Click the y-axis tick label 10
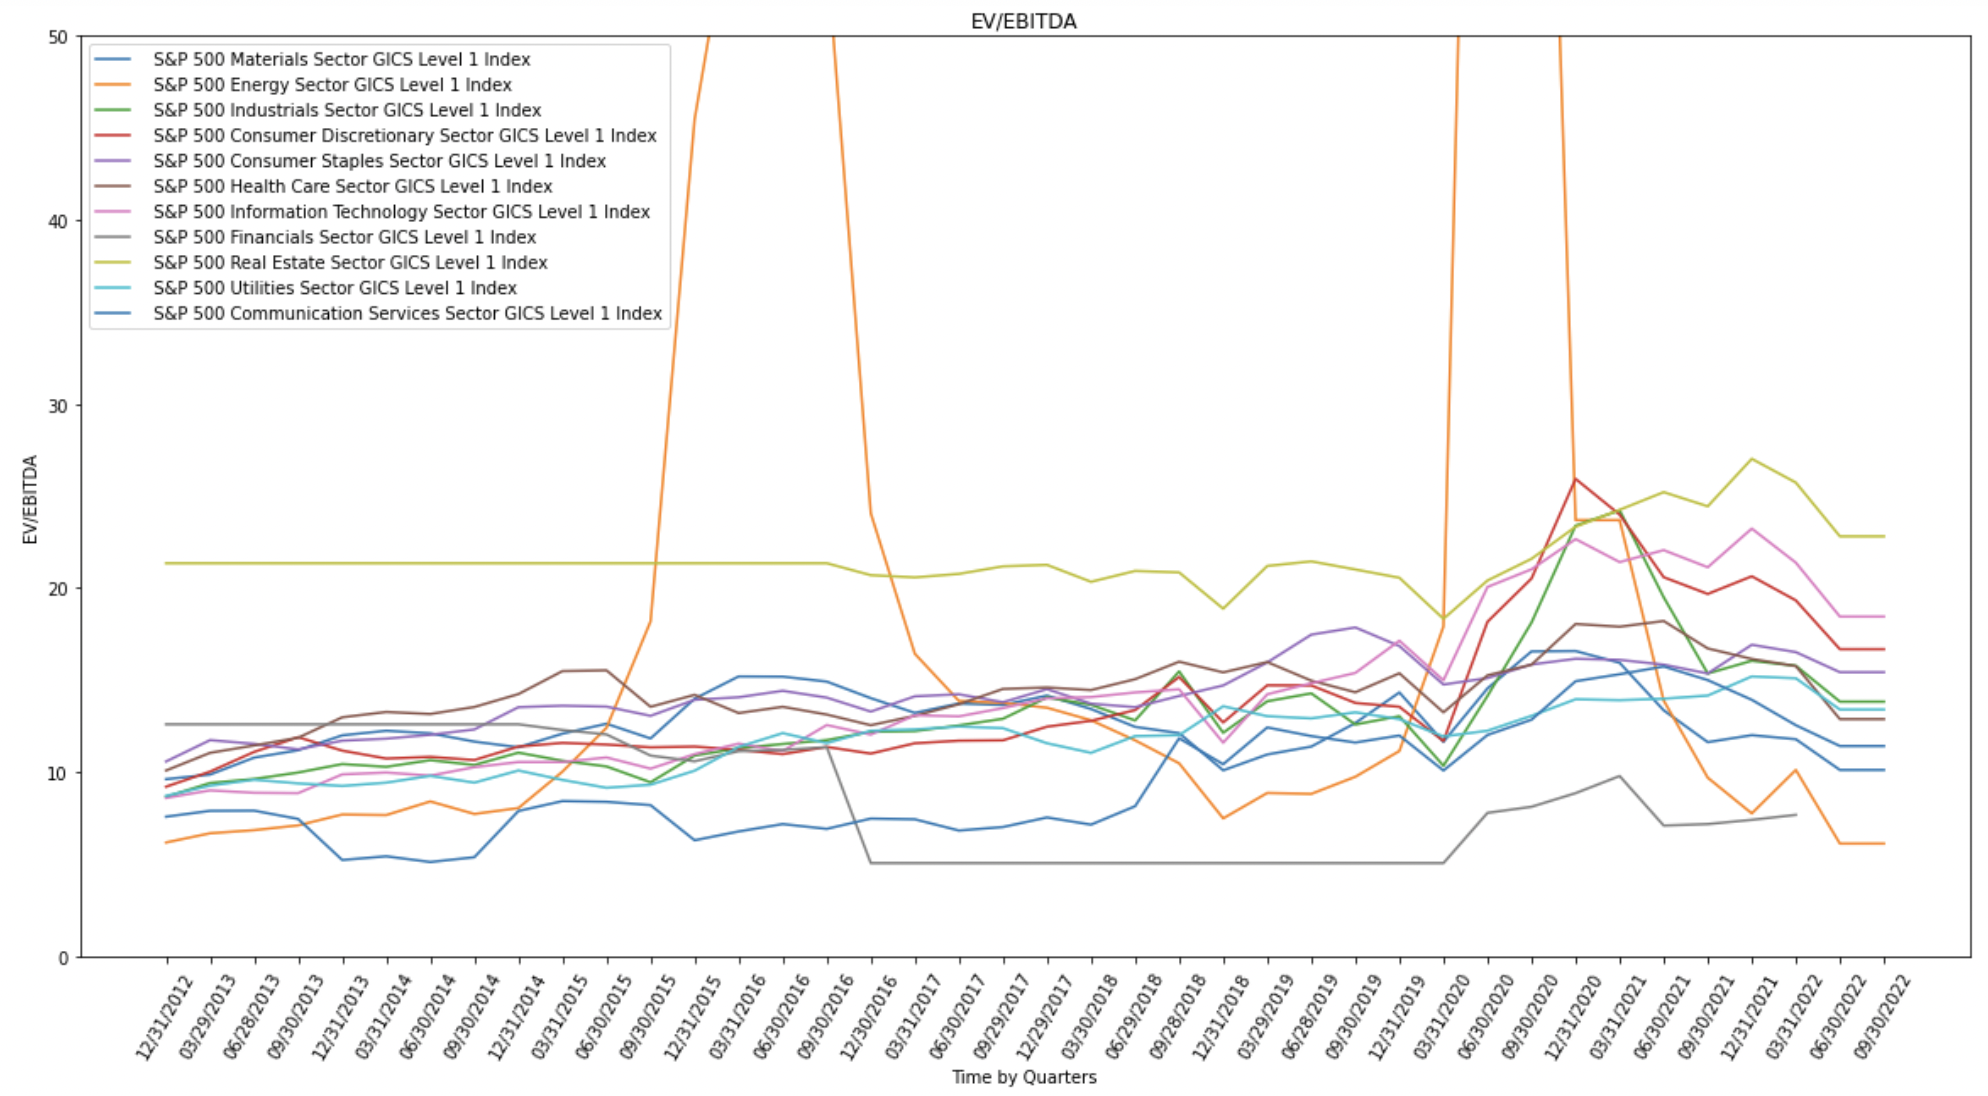 pyautogui.click(x=58, y=773)
